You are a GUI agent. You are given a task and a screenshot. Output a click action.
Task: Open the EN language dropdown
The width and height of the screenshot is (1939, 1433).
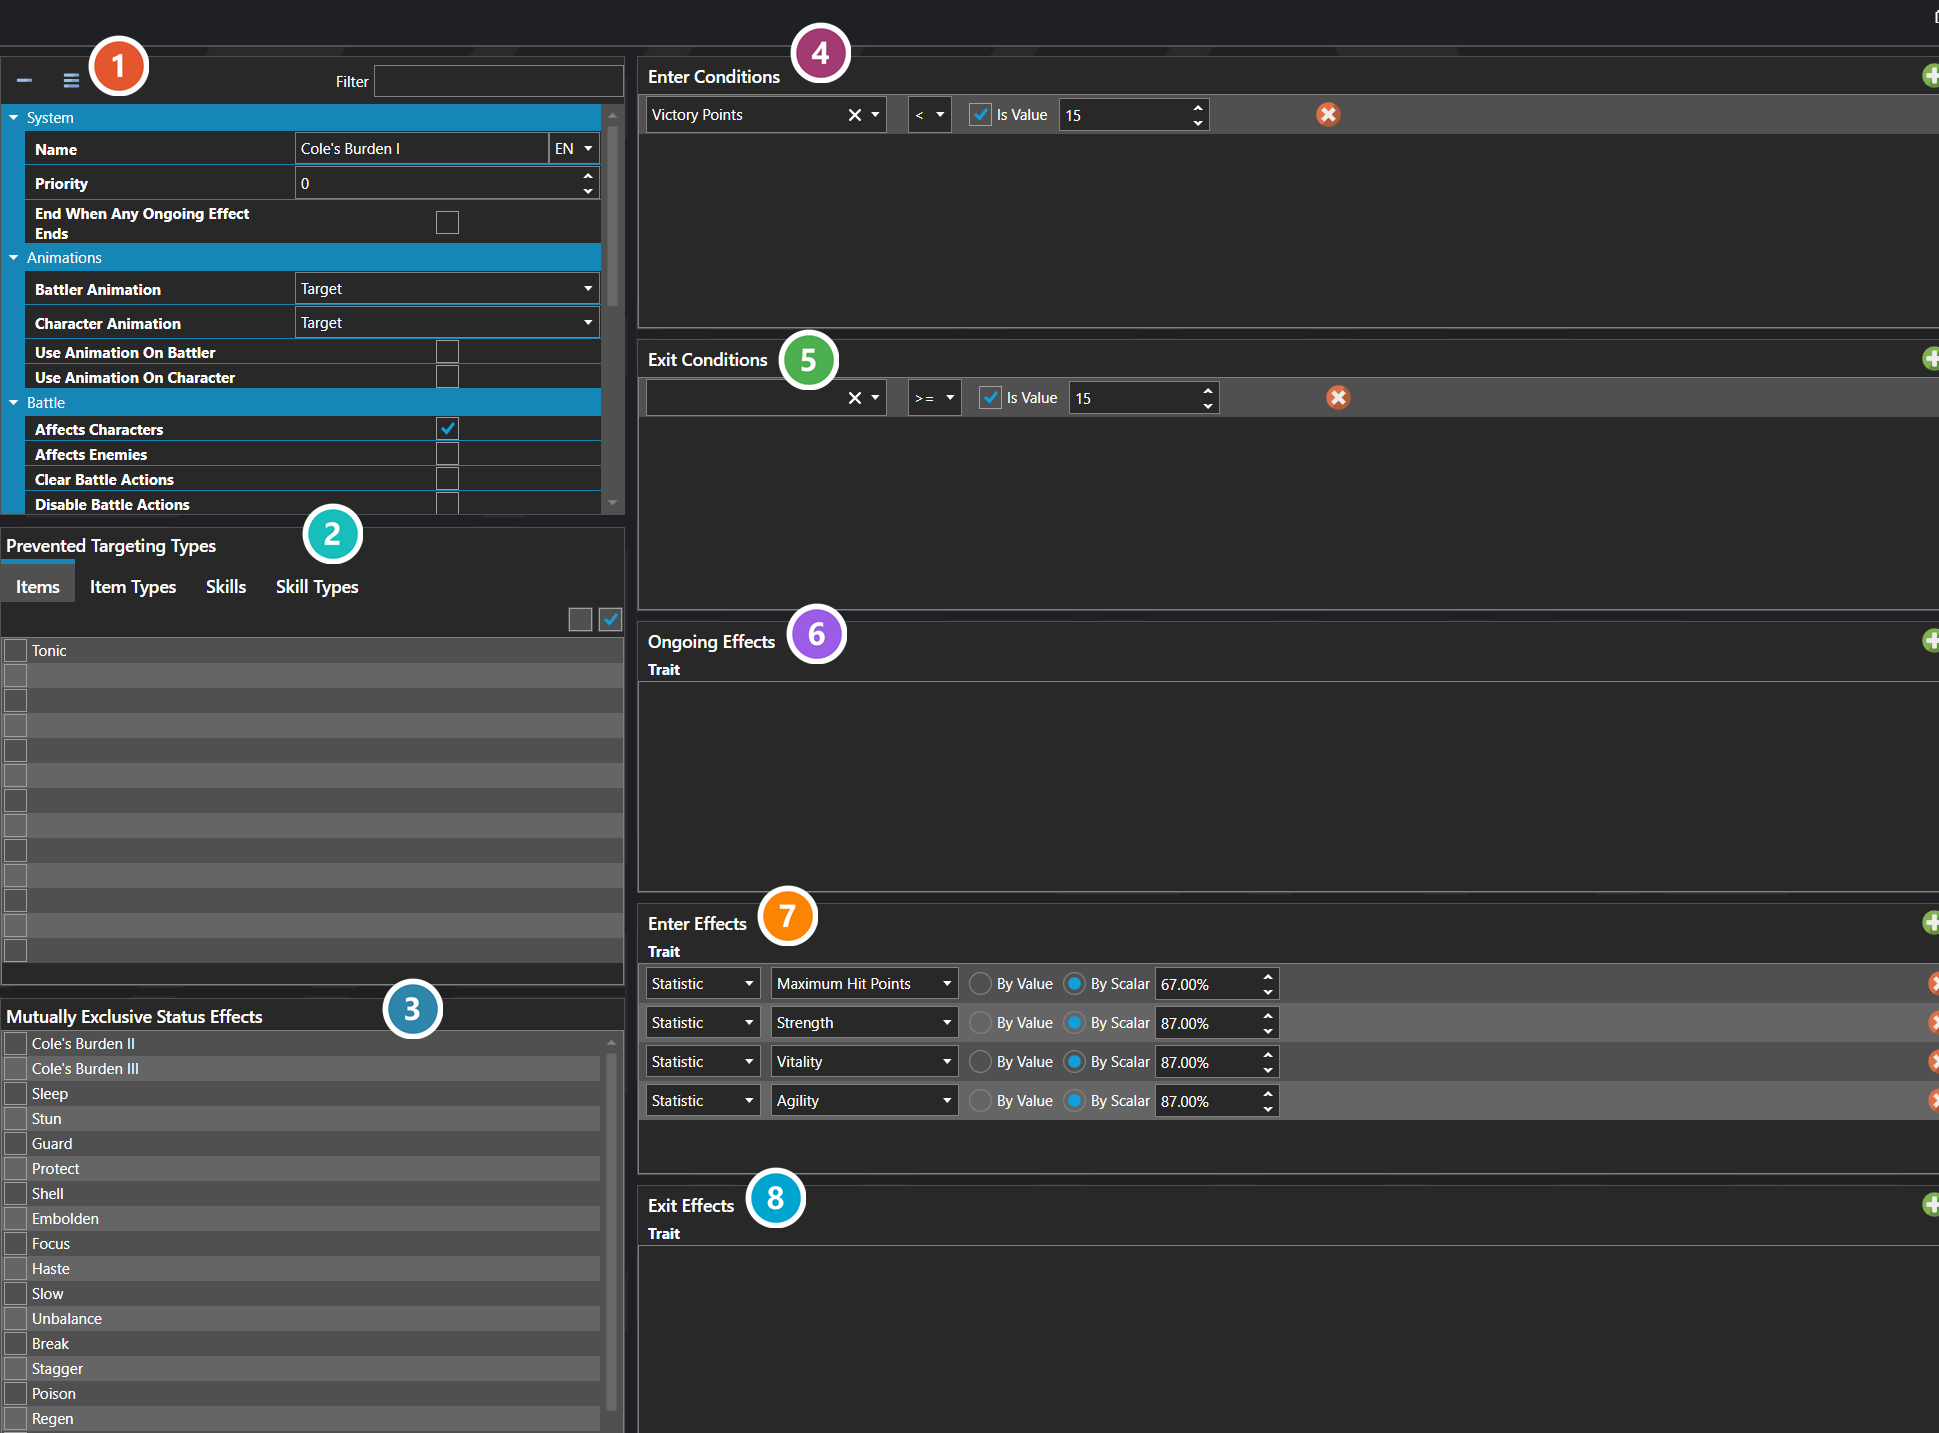pos(574,148)
